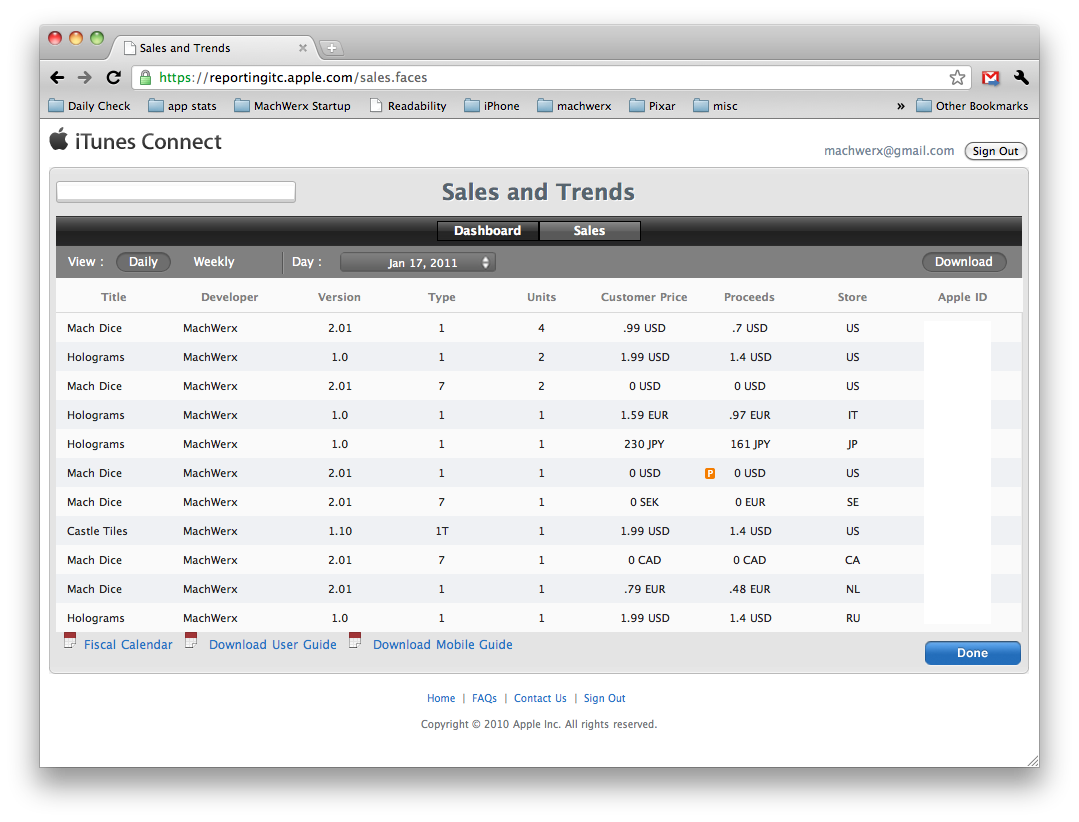Click the Sign Out footer link
The height and width of the screenshot is (822, 1079).
[x=605, y=698]
